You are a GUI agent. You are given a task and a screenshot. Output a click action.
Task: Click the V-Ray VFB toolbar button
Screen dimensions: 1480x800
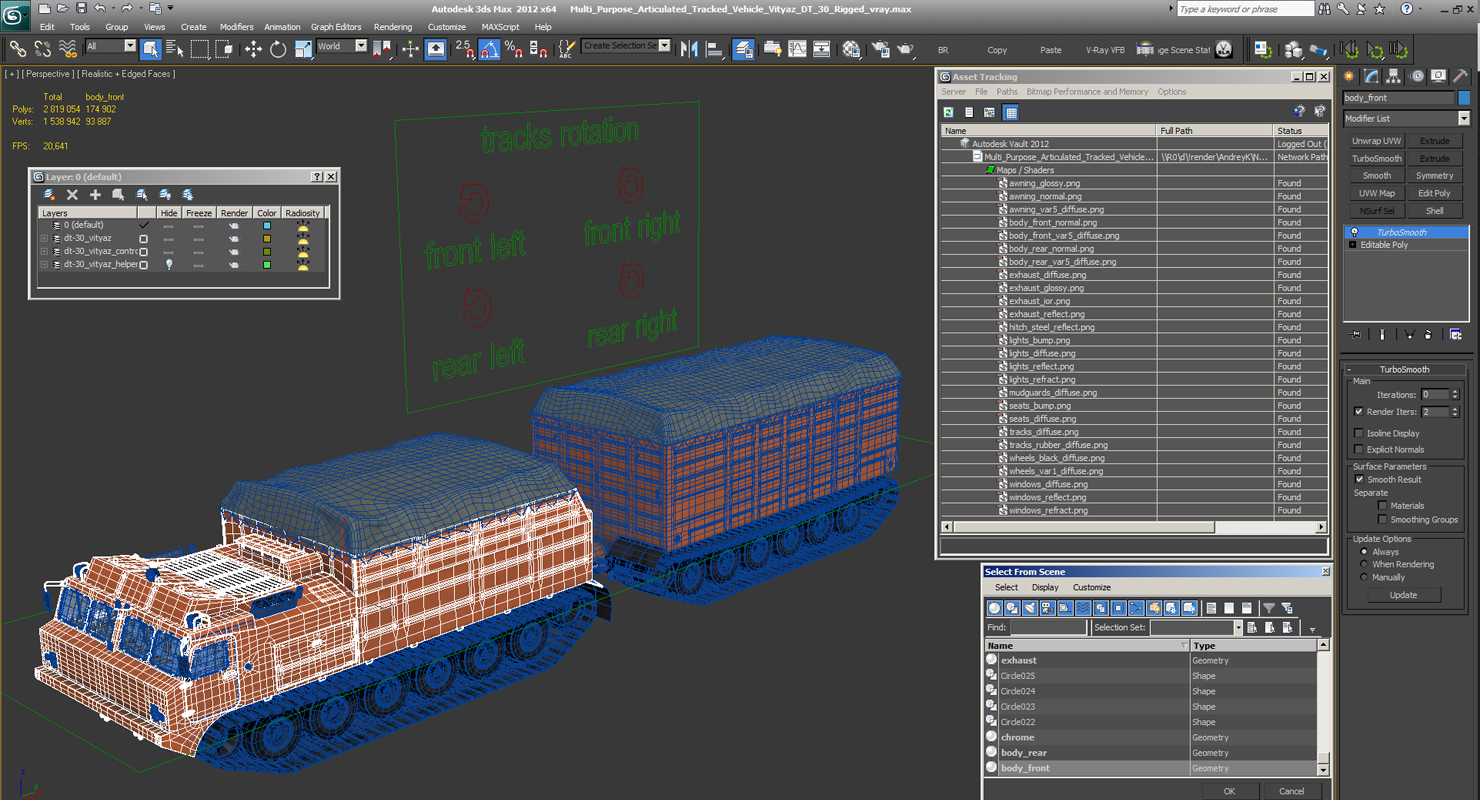tap(1104, 50)
